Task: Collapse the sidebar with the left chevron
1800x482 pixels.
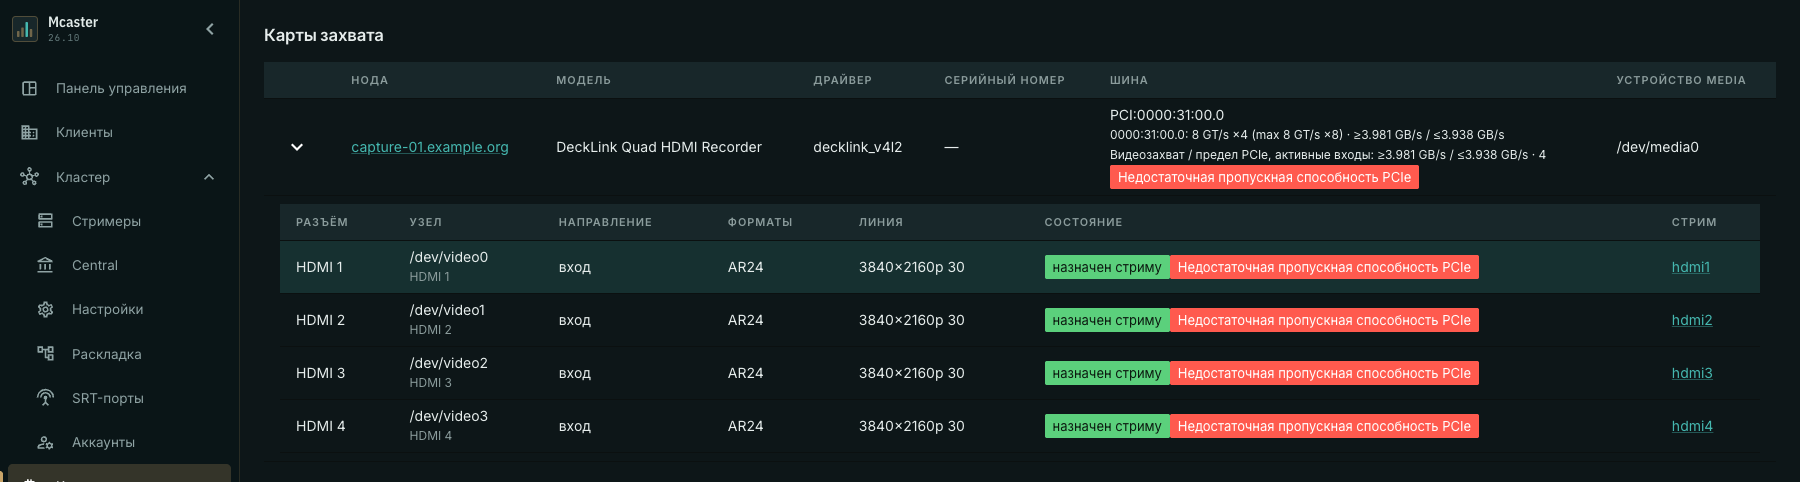Action: [210, 29]
